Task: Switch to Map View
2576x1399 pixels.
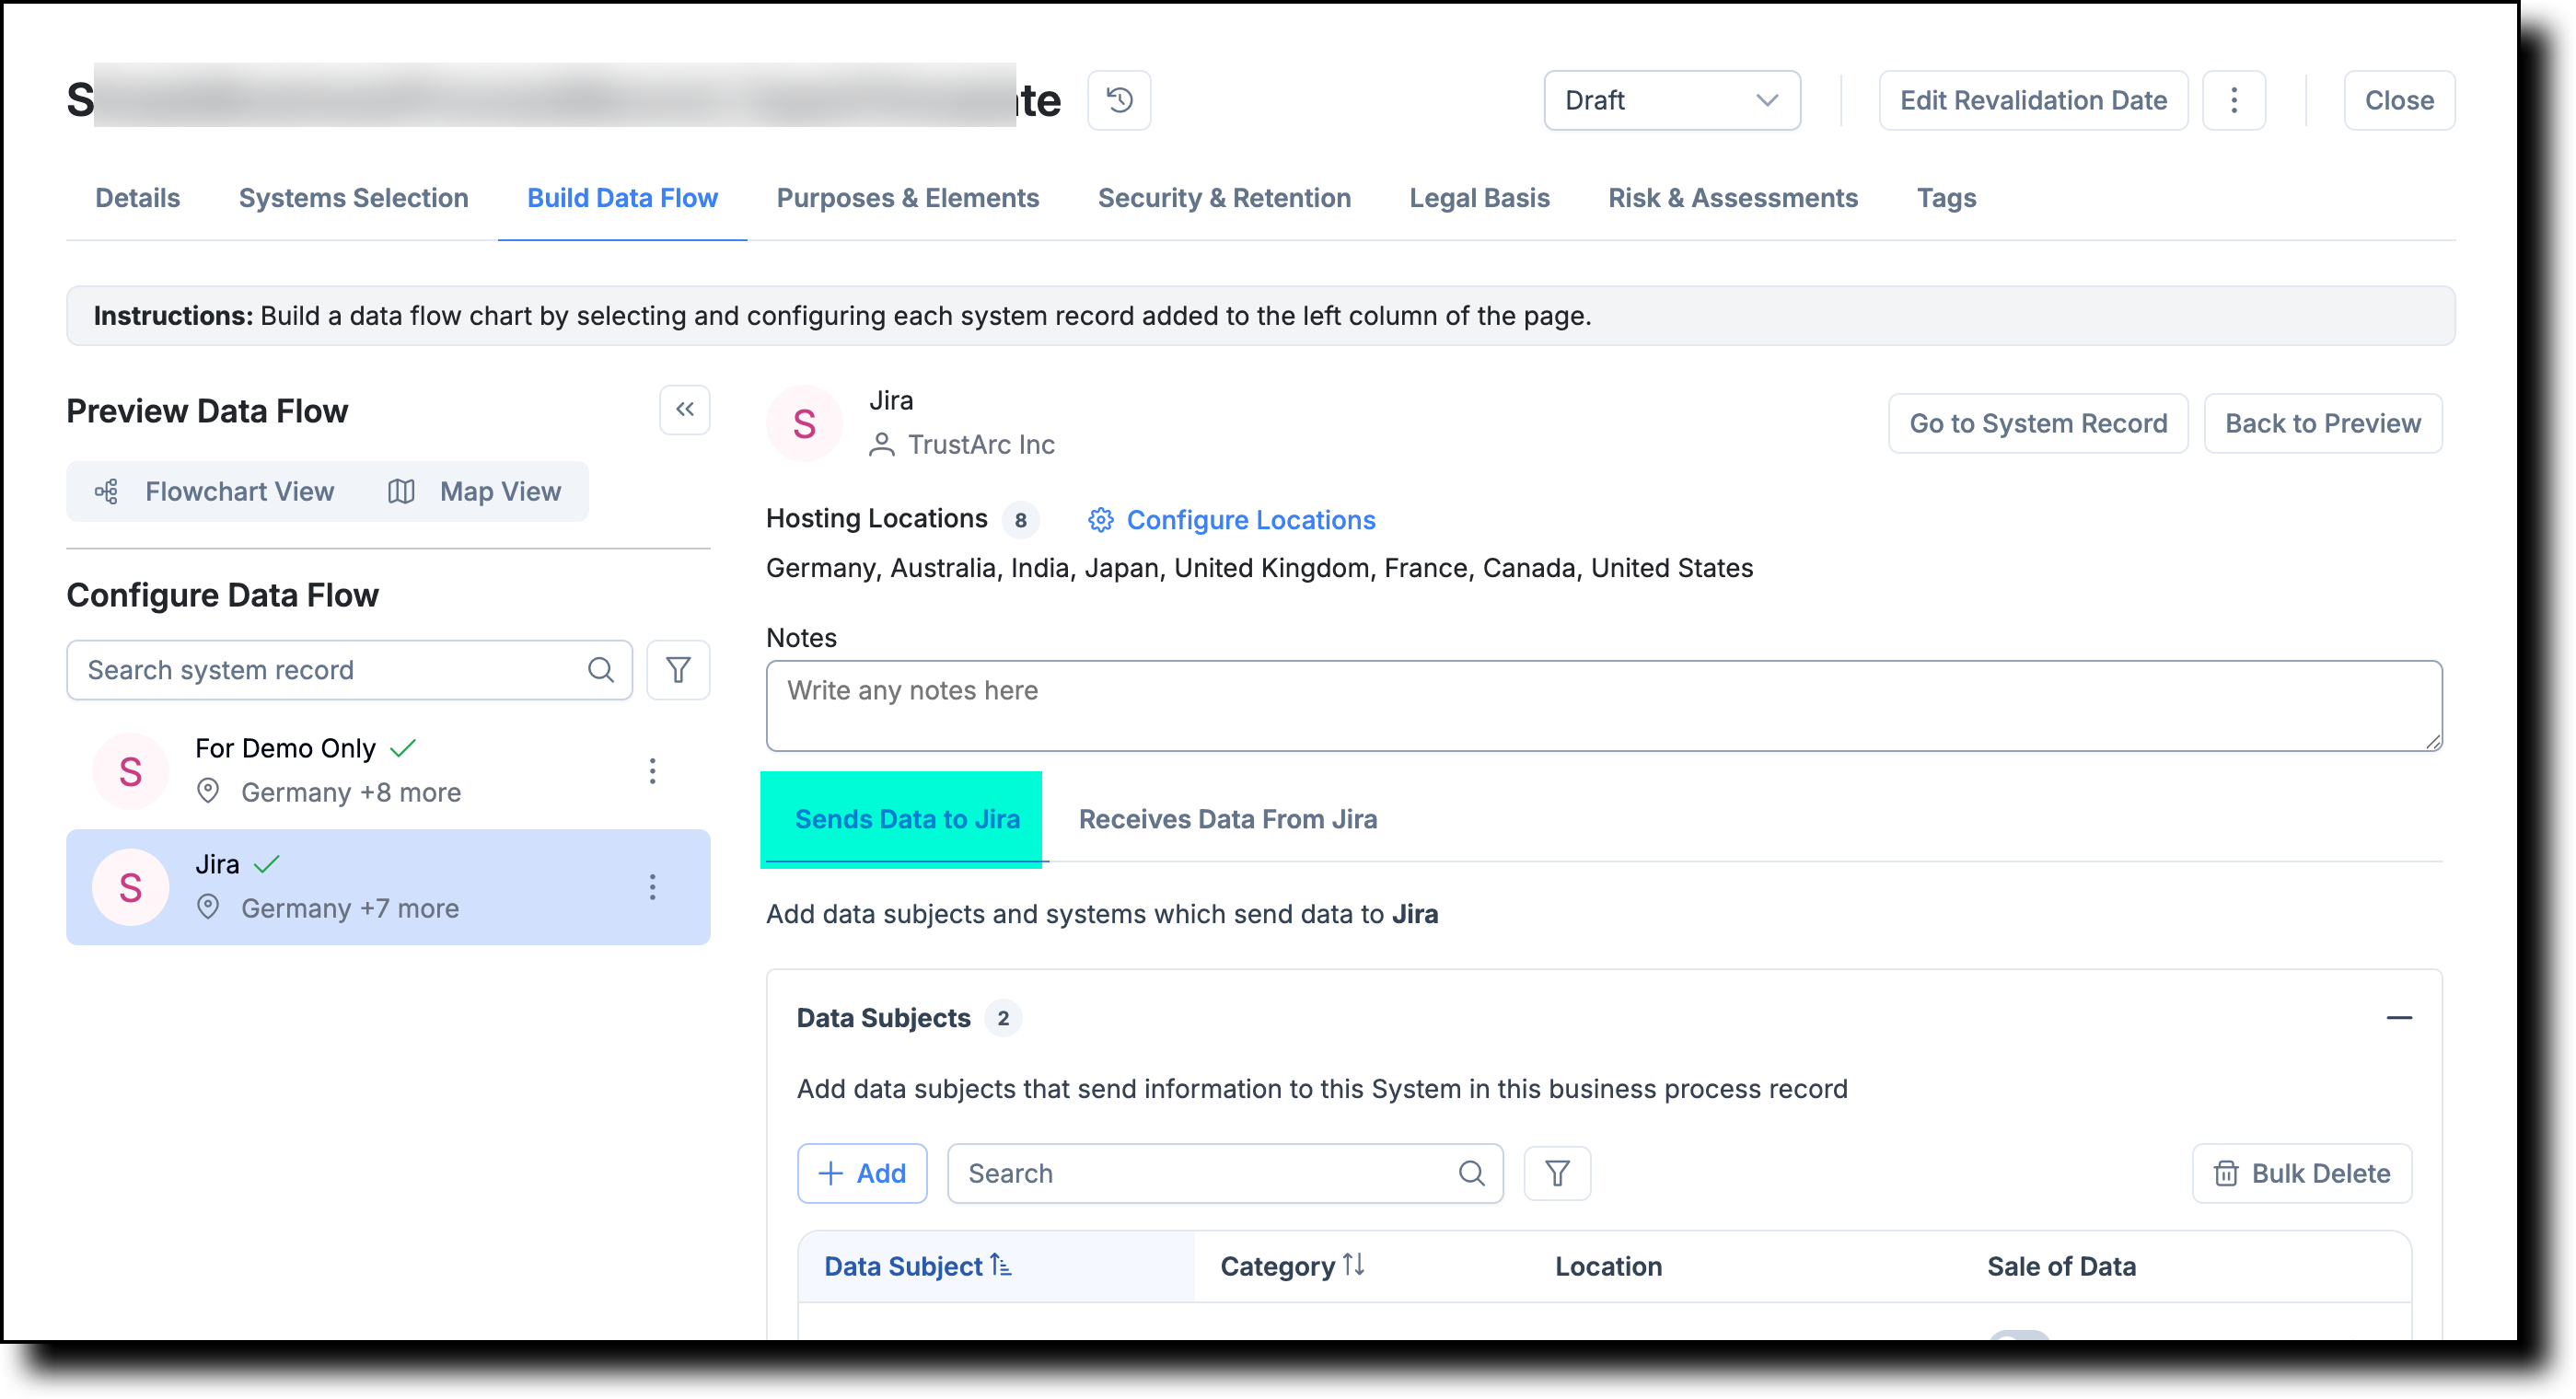Action: tap(475, 491)
